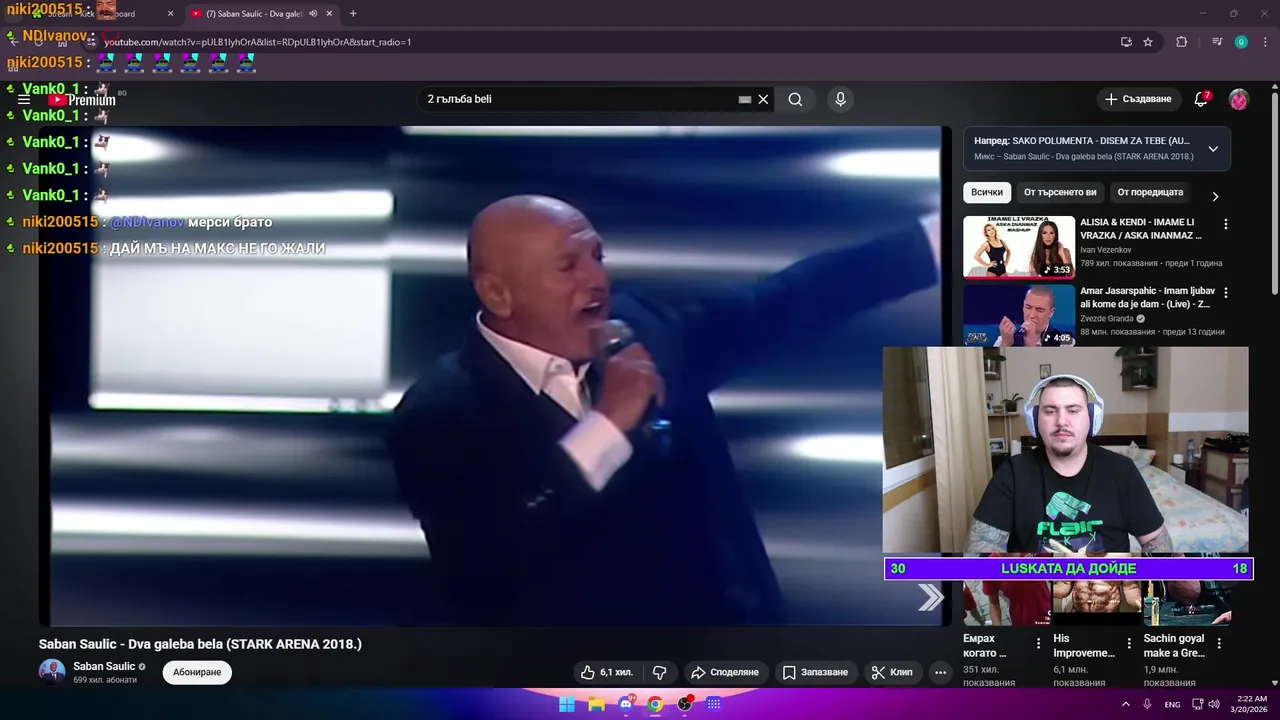
Task: Mute the Saban Saulic tab audio icon
Action: 313,14
